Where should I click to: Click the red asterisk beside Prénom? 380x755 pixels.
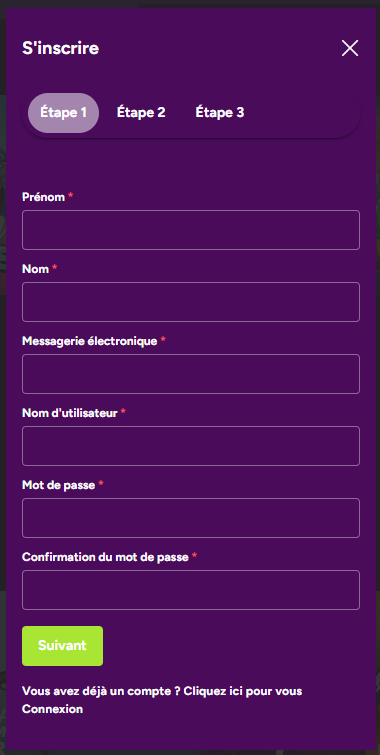pos(71,195)
